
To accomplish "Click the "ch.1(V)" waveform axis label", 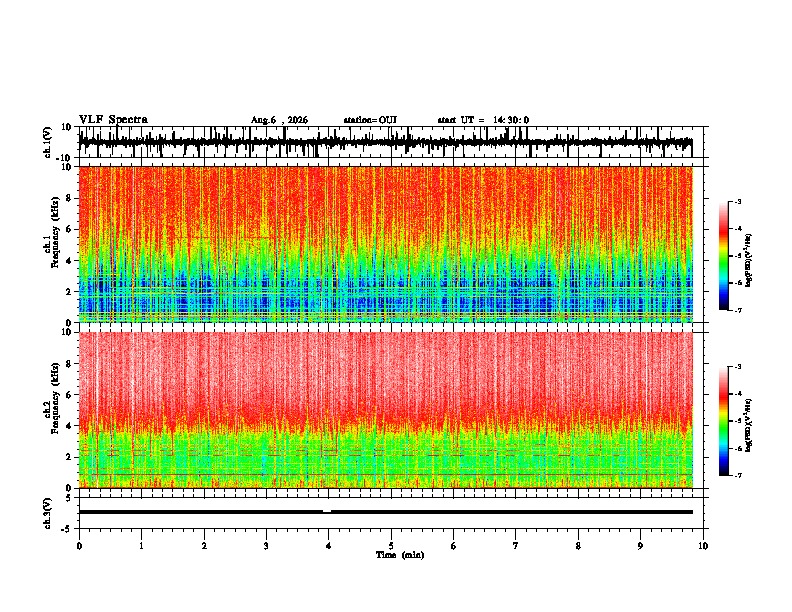I will pos(48,142).
